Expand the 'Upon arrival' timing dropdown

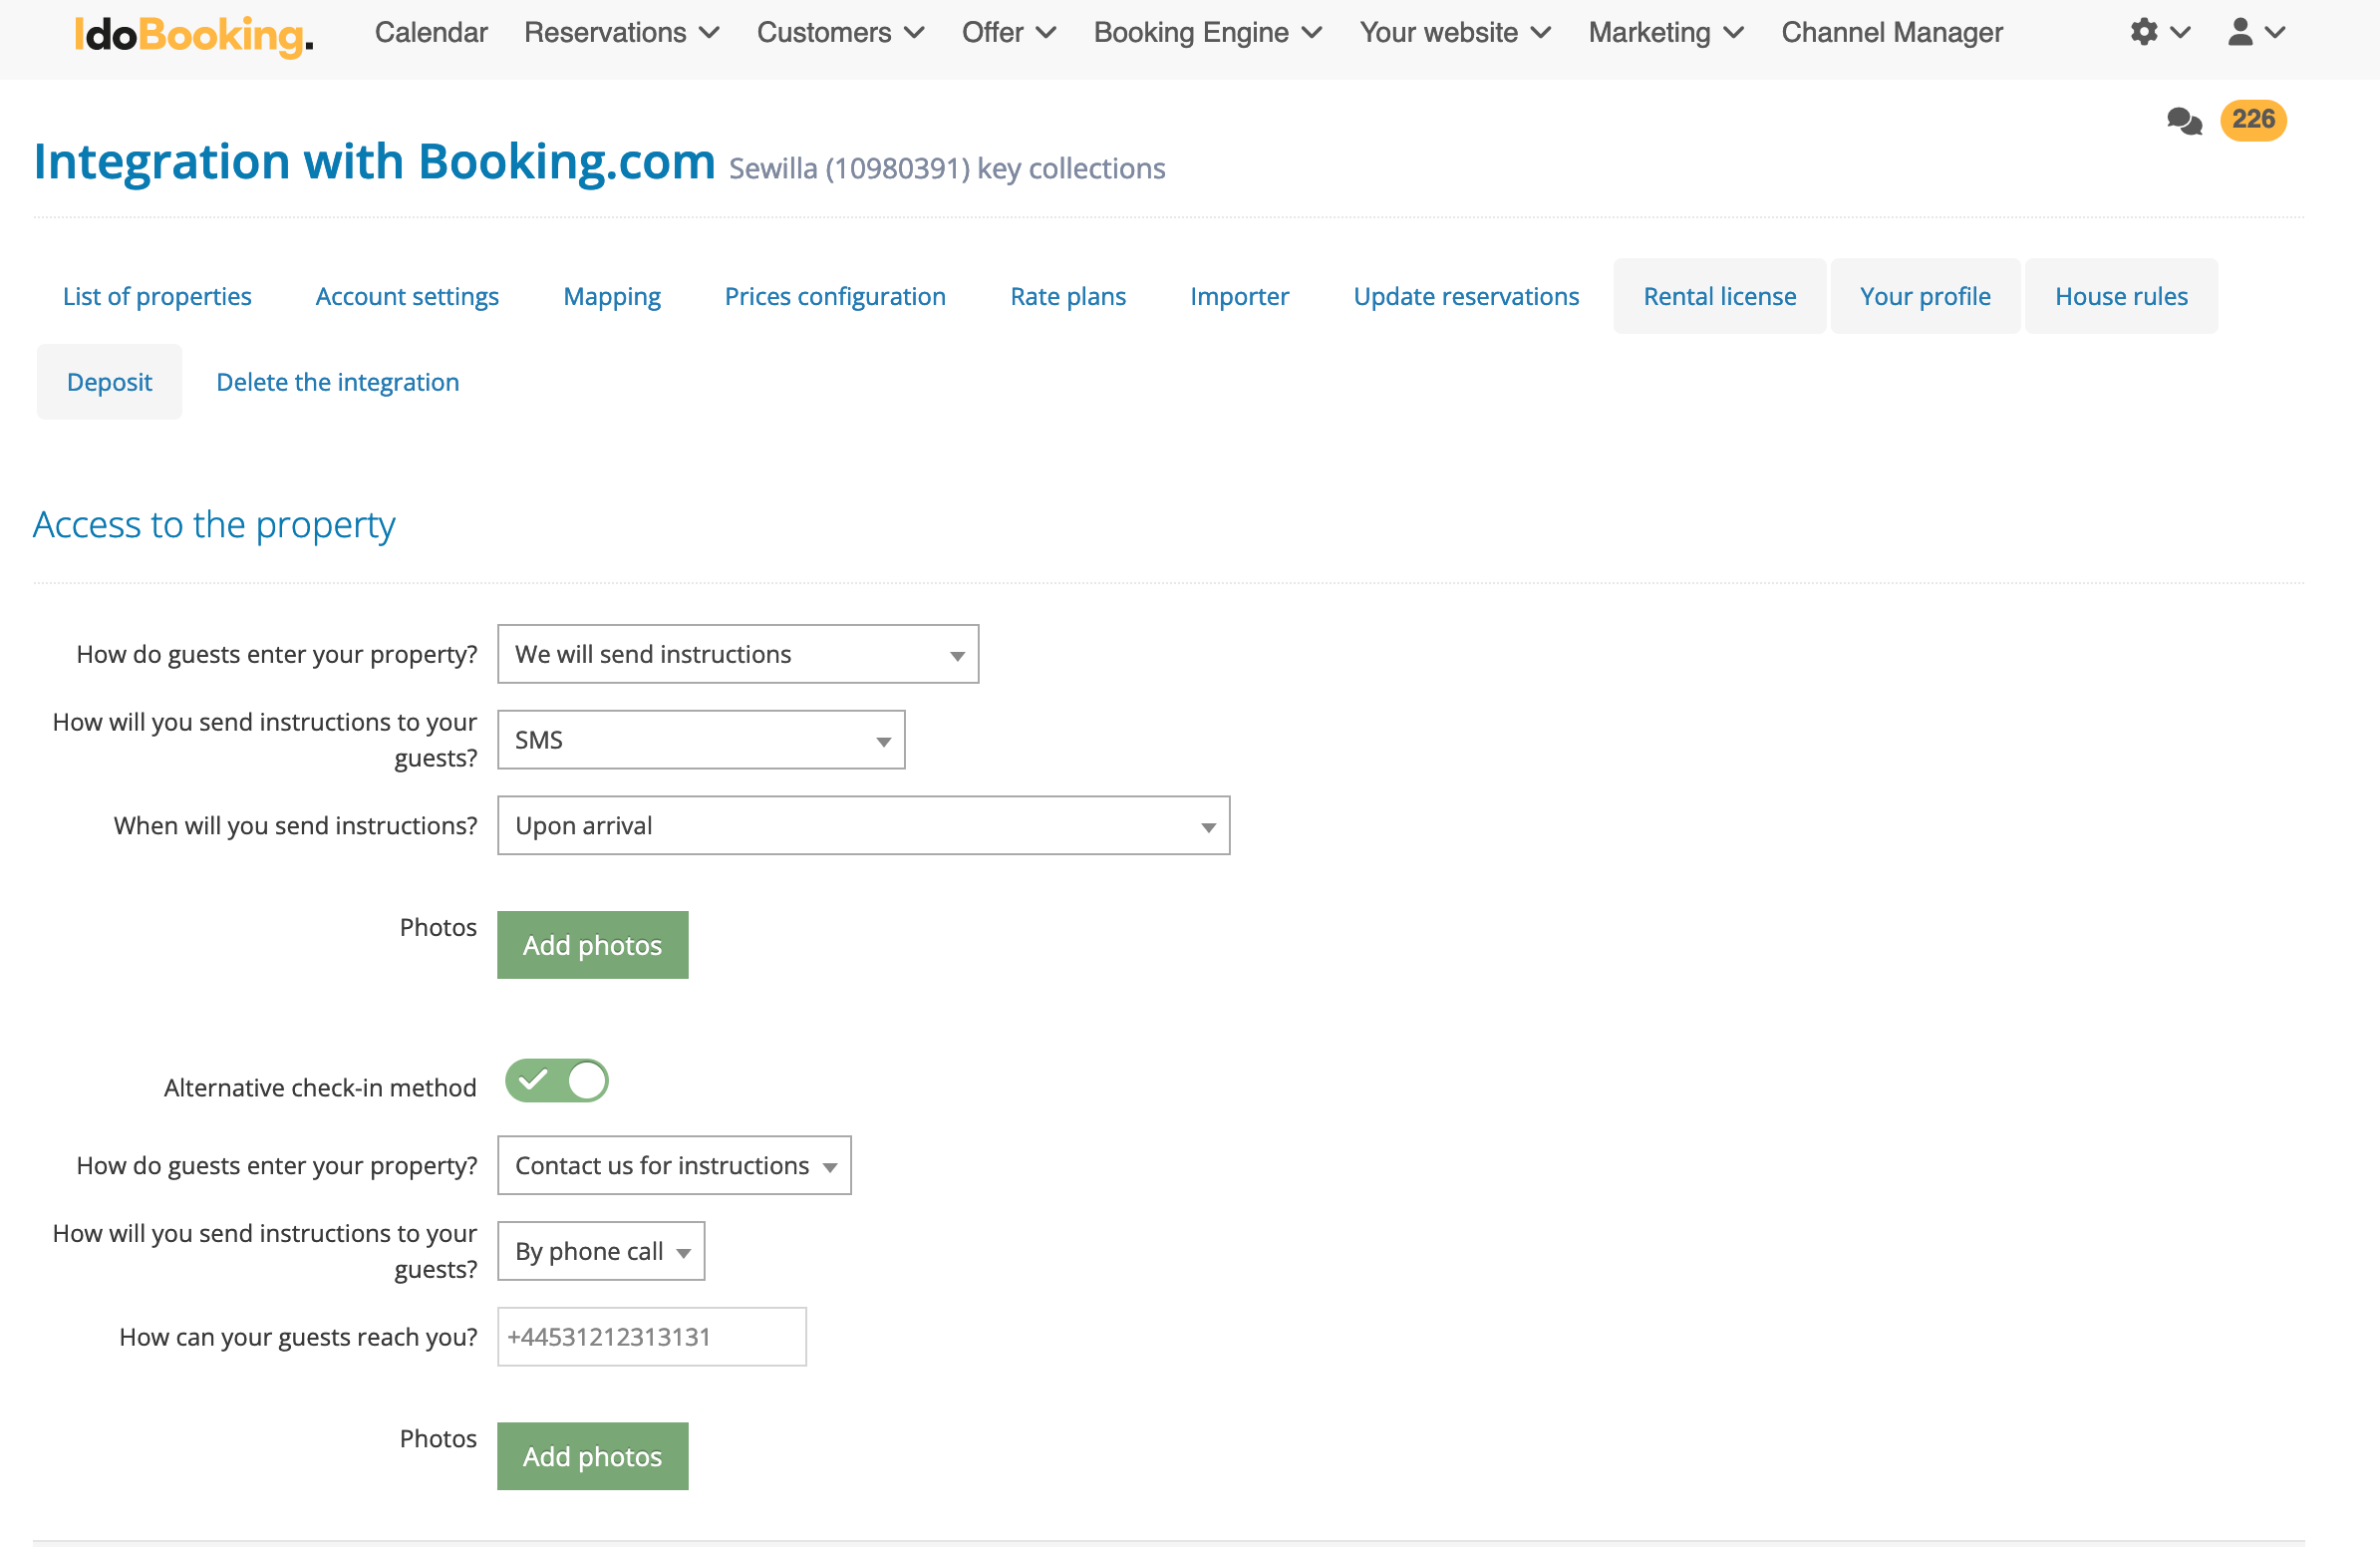tap(862, 826)
